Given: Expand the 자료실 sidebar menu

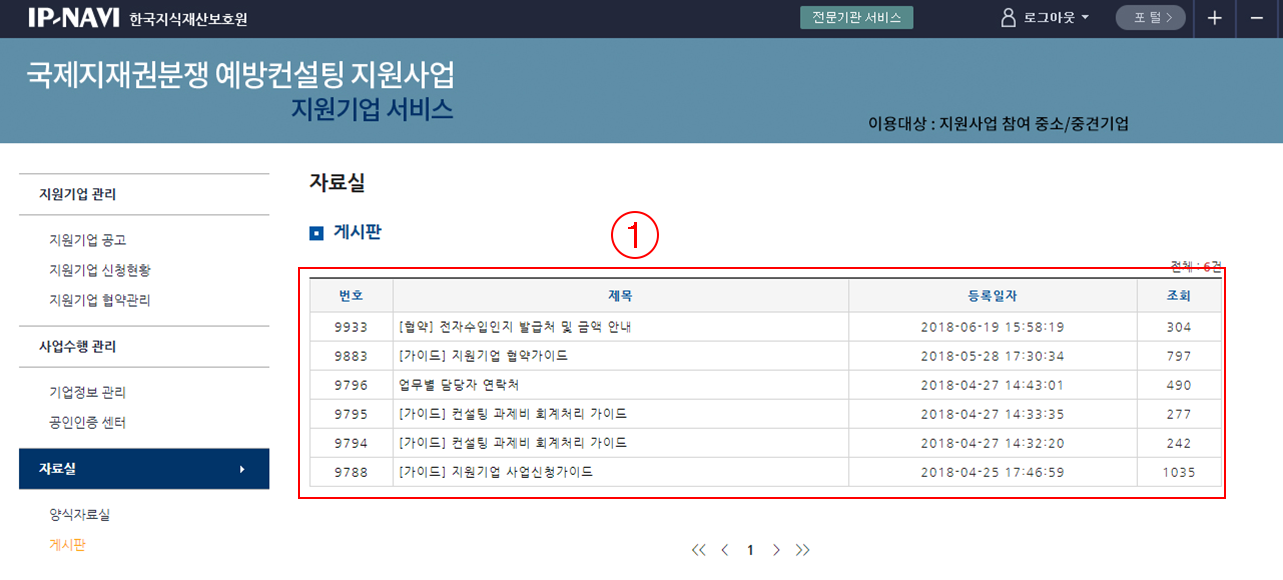Looking at the screenshot, I should [x=143, y=469].
